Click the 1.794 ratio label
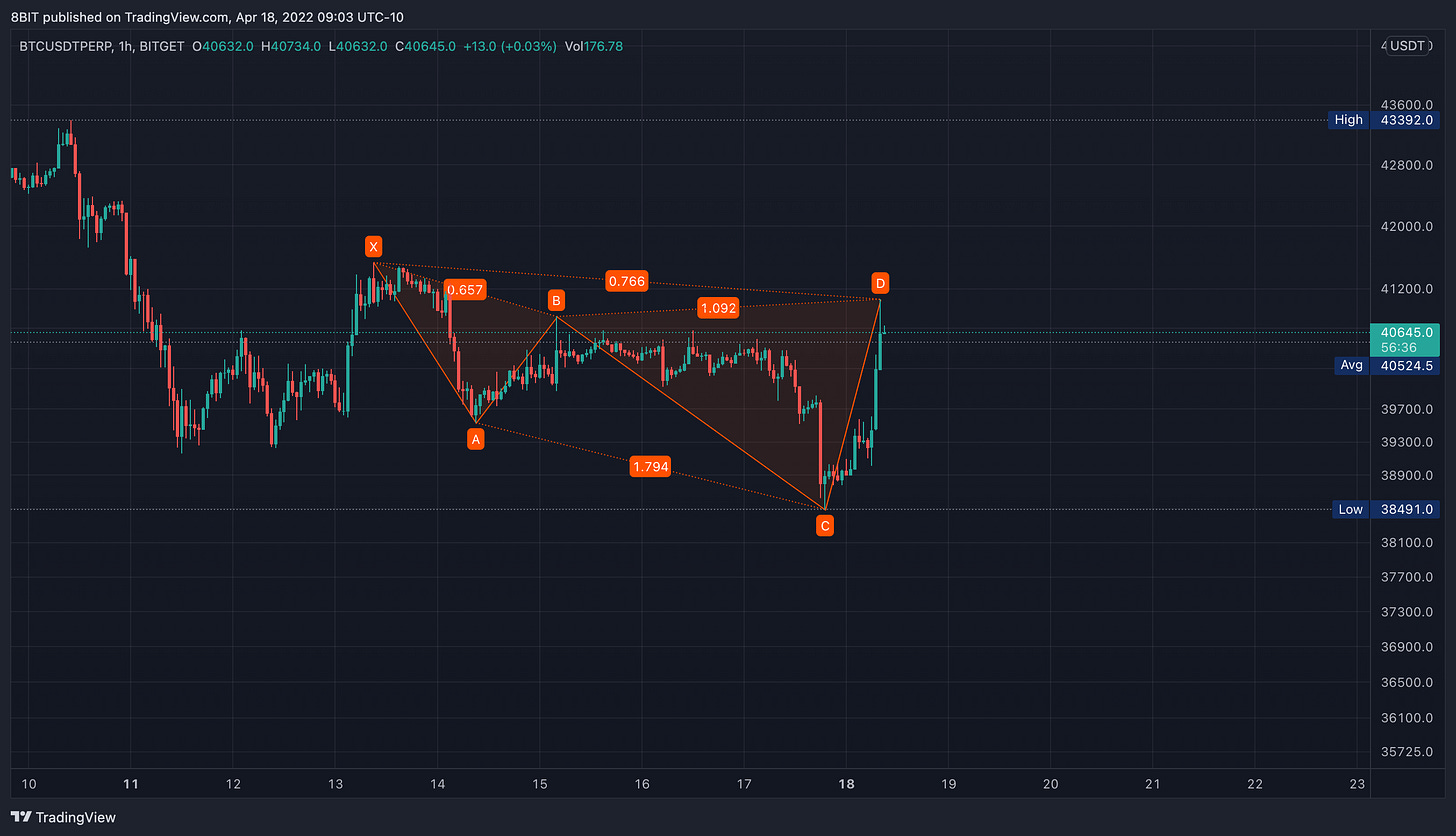Viewport: 1456px width, 836px height. click(x=650, y=466)
